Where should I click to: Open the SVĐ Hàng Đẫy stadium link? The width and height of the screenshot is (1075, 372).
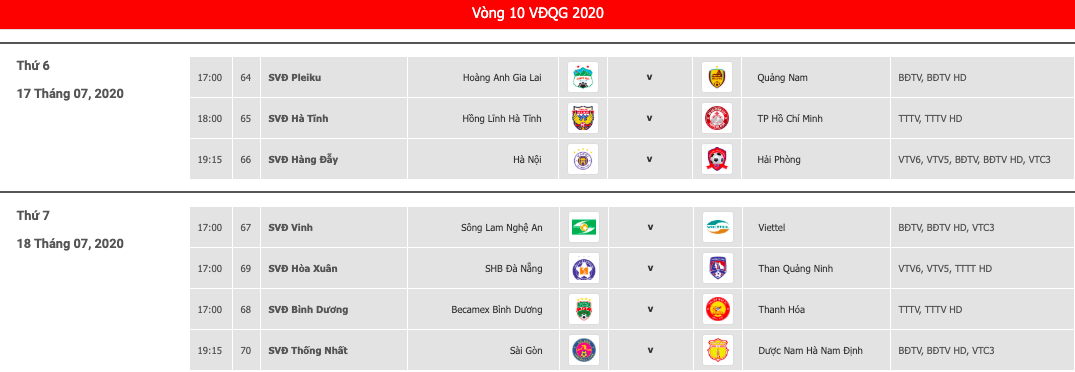click(x=303, y=160)
